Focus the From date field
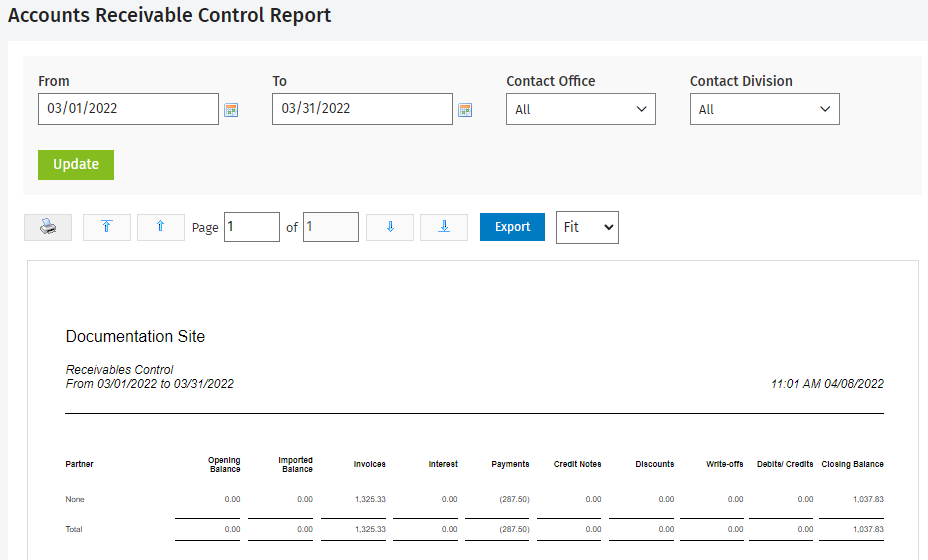The width and height of the screenshot is (928, 560). (128, 109)
